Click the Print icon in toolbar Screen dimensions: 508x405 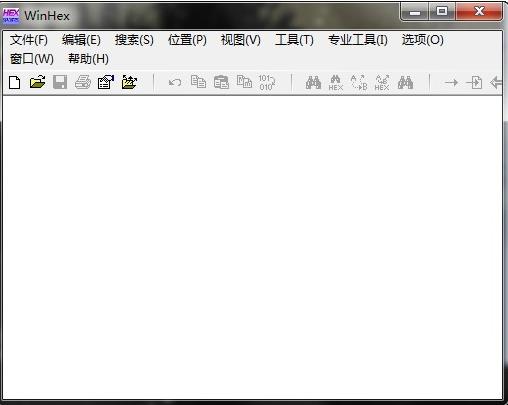83,82
